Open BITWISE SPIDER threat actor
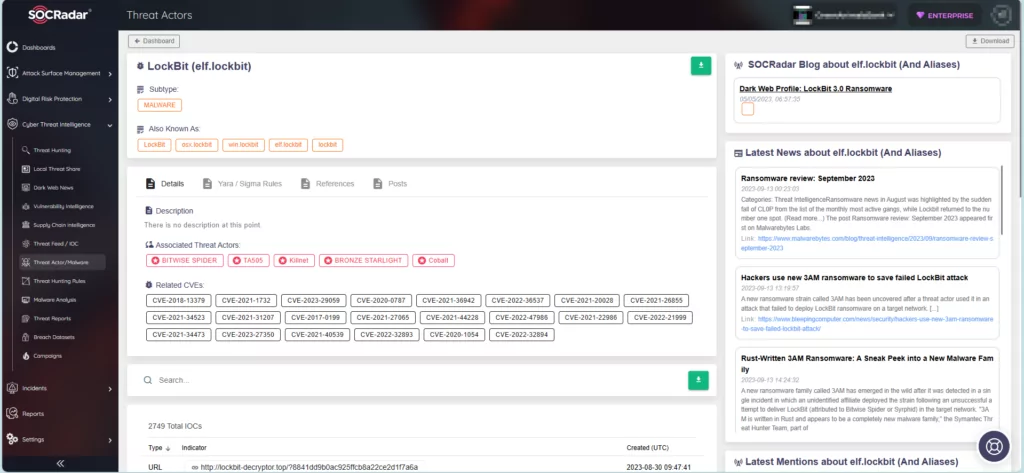The image size is (1024, 473). click(185, 261)
